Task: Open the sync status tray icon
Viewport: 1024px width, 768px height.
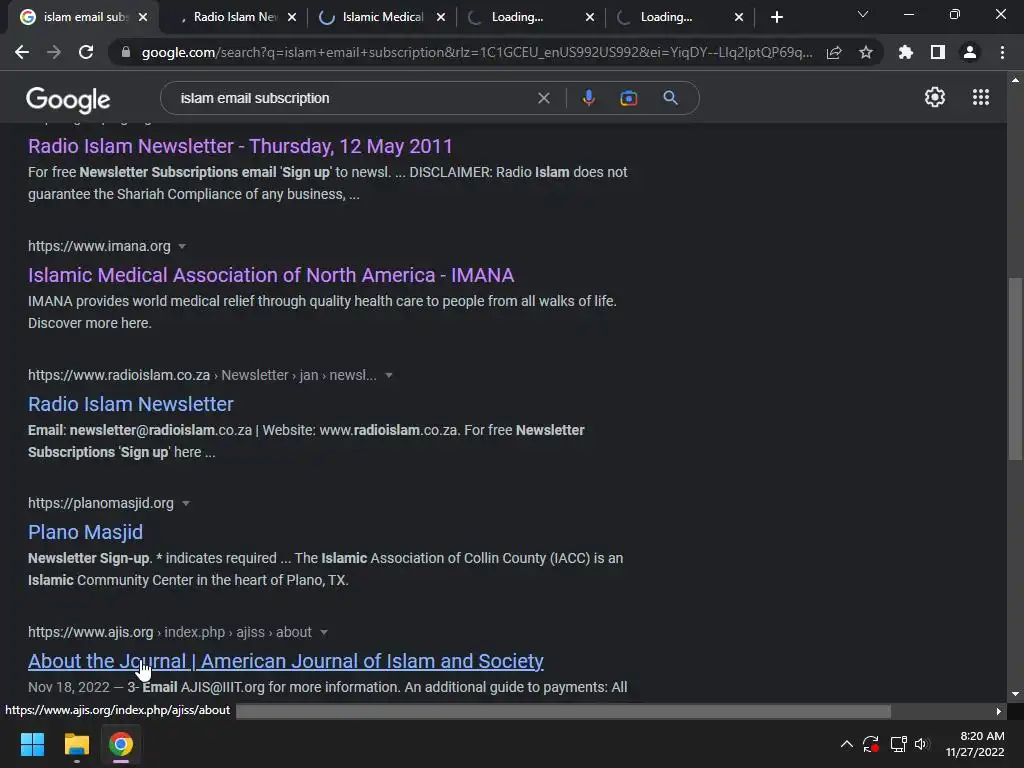Action: pos(871,744)
